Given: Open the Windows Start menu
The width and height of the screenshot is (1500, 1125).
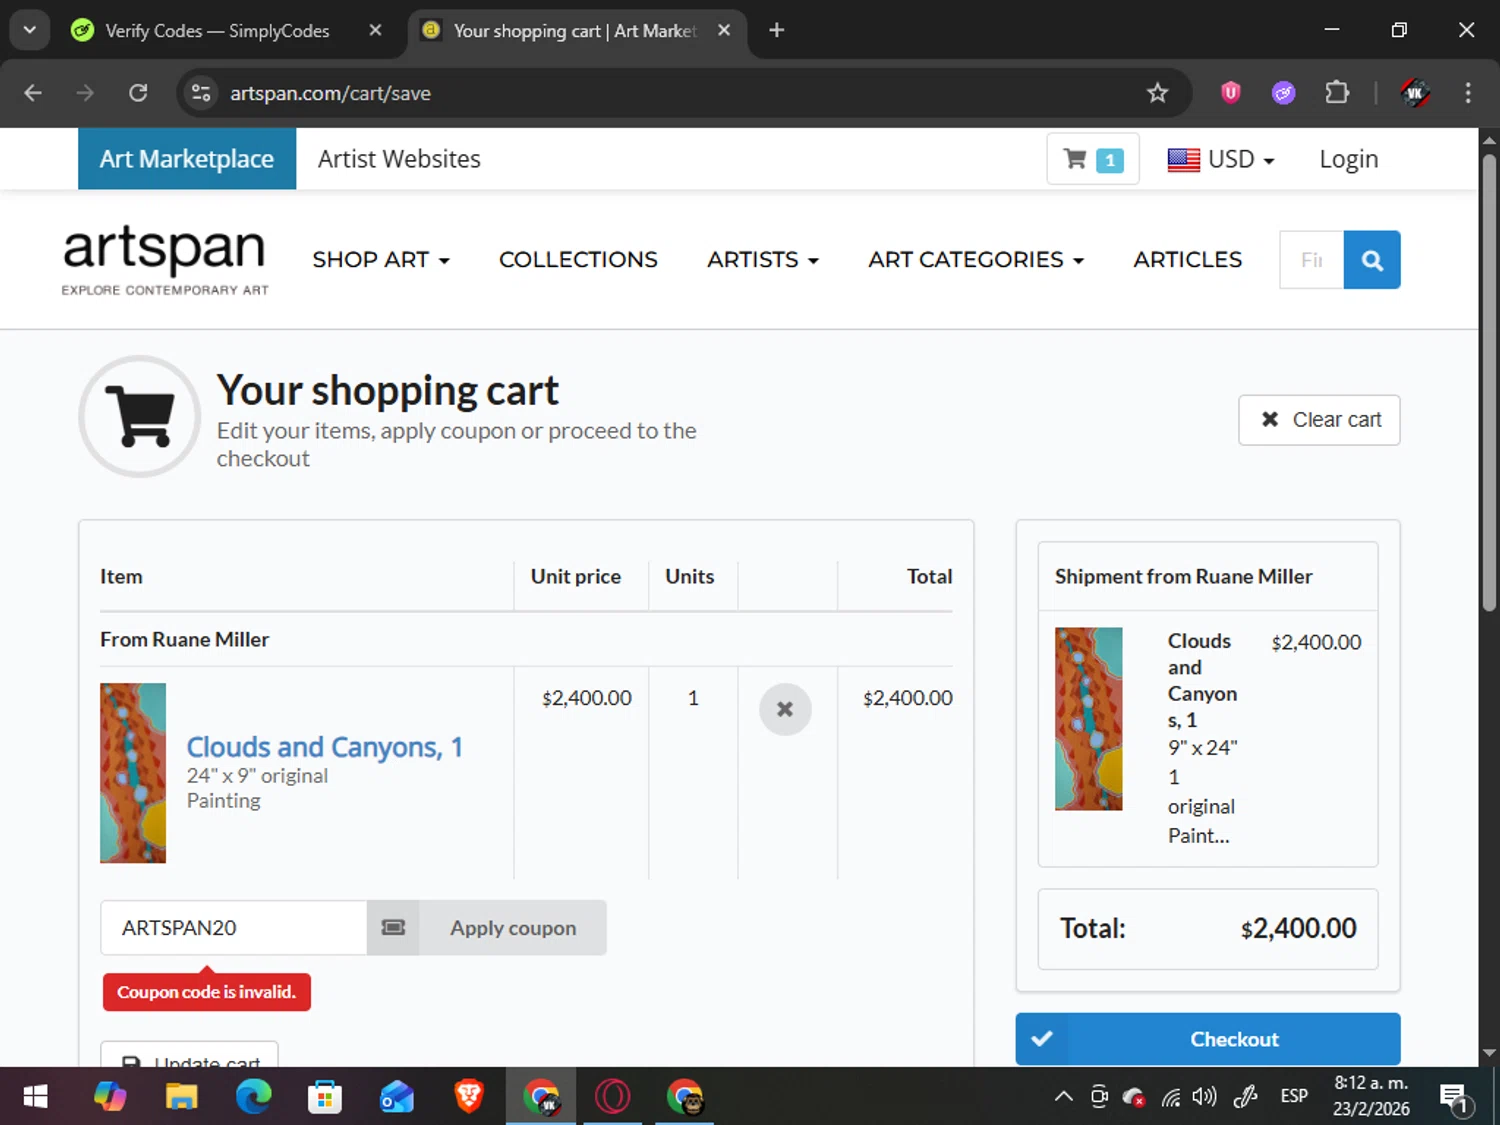Looking at the screenshot, I should [x=35, y=1097].
